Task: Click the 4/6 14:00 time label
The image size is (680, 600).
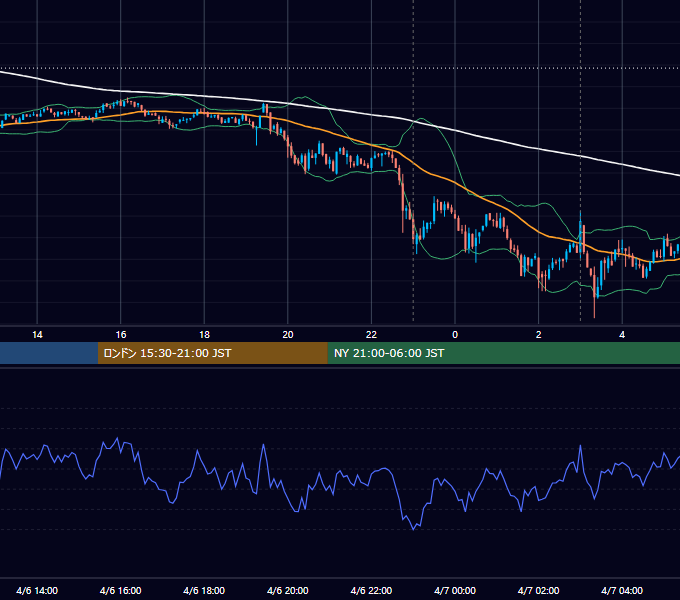Action: pyautogui.click(x=37, y=590)
